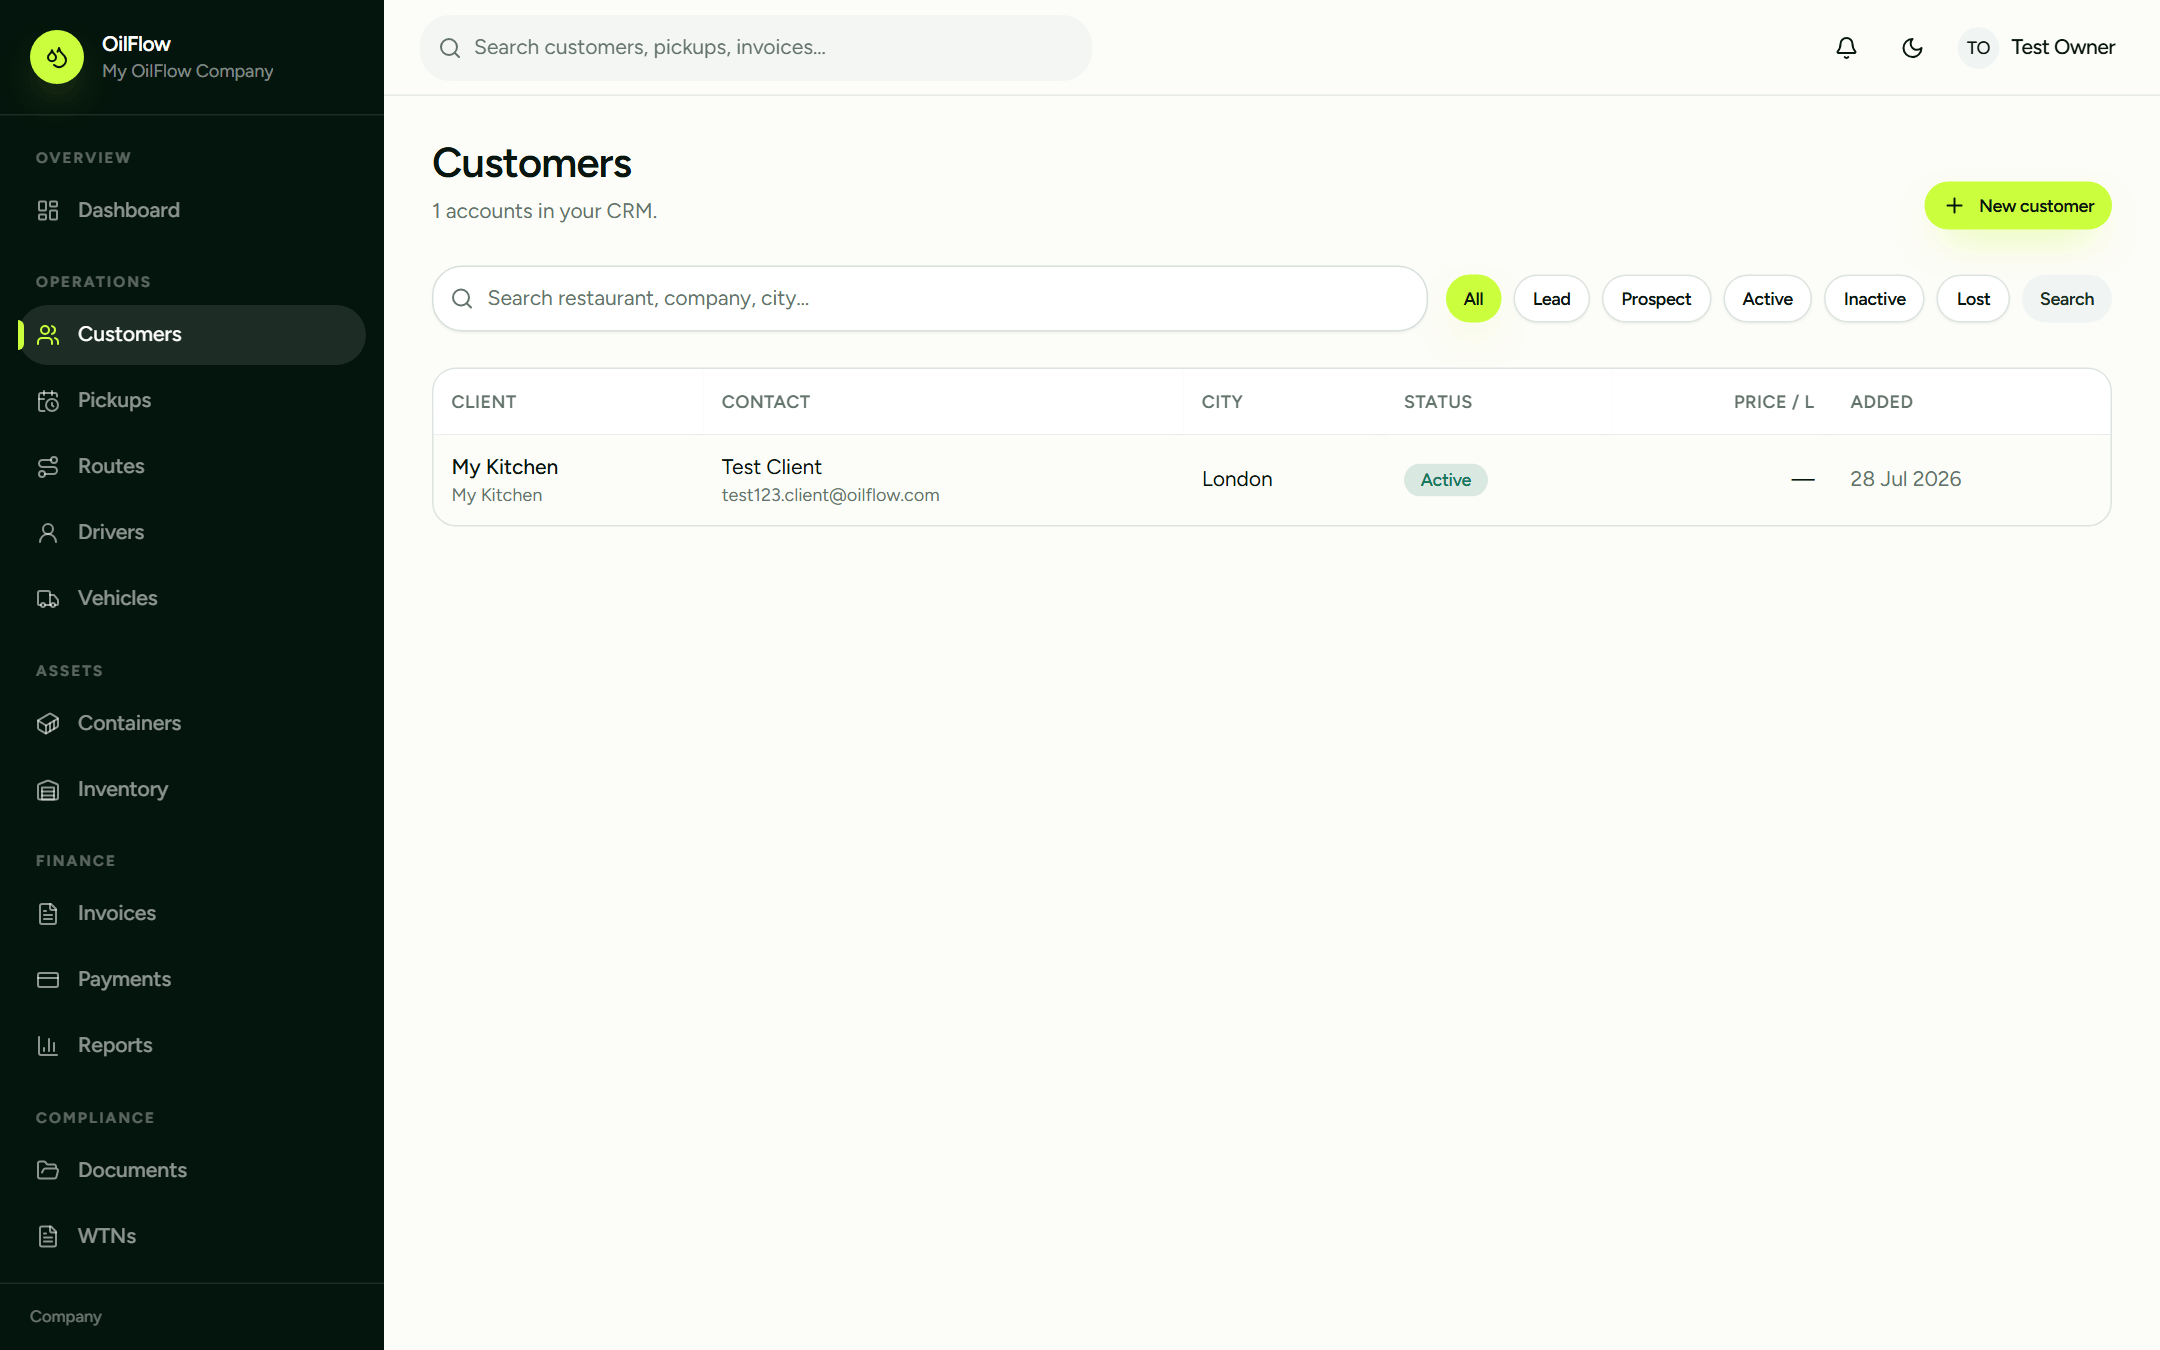Open the notifications bell
Viewport: 2160px width, 1350px height.
pos(1846,47)
